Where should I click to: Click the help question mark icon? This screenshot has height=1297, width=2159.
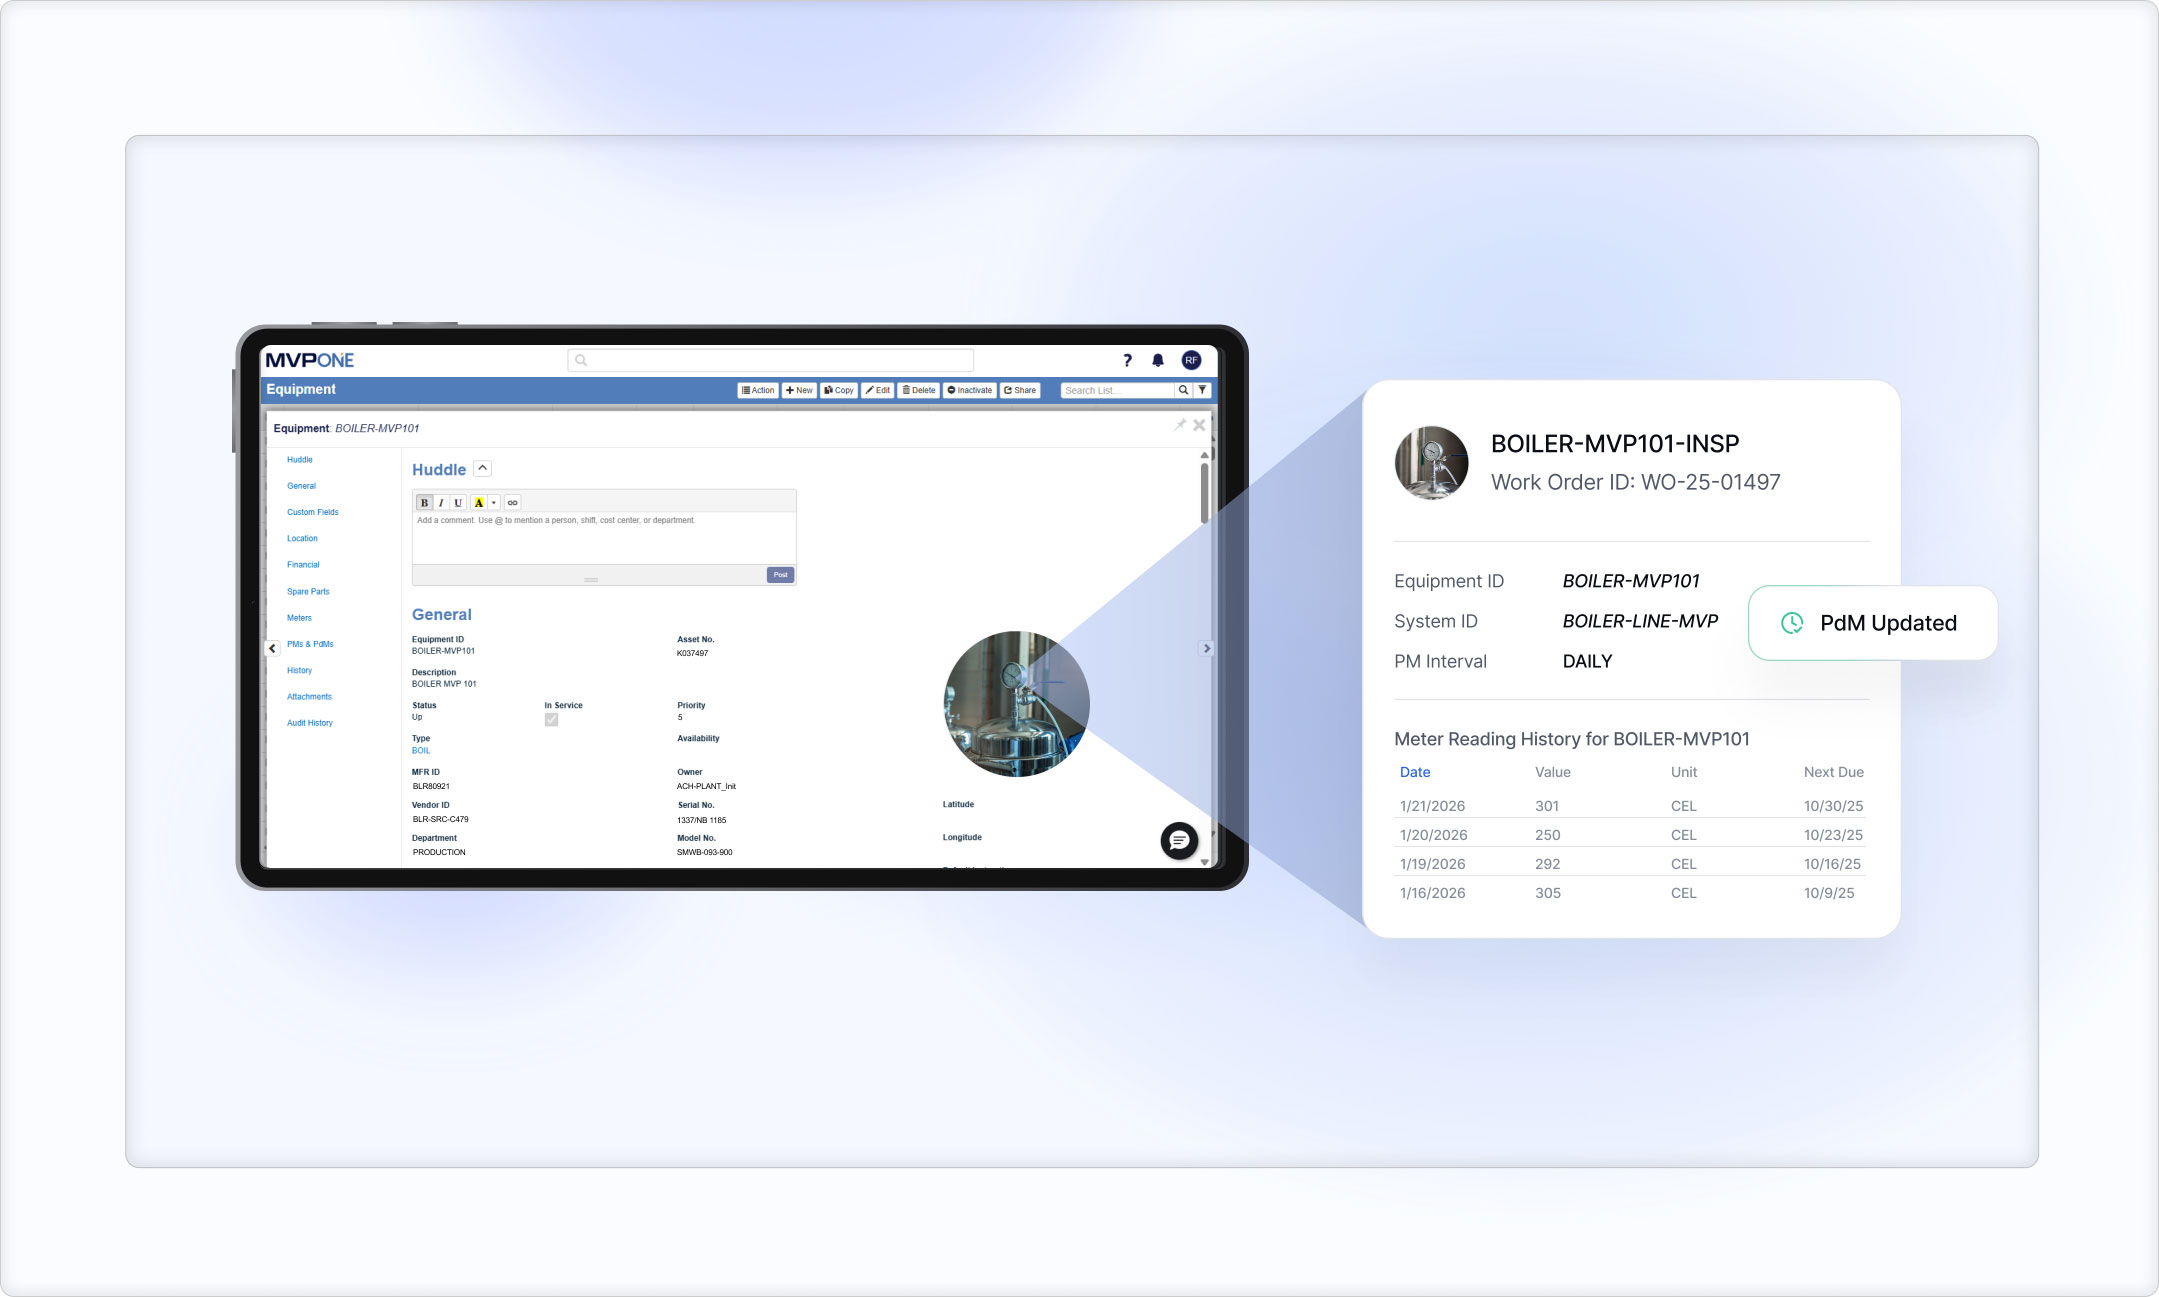tap(1127, 360)
